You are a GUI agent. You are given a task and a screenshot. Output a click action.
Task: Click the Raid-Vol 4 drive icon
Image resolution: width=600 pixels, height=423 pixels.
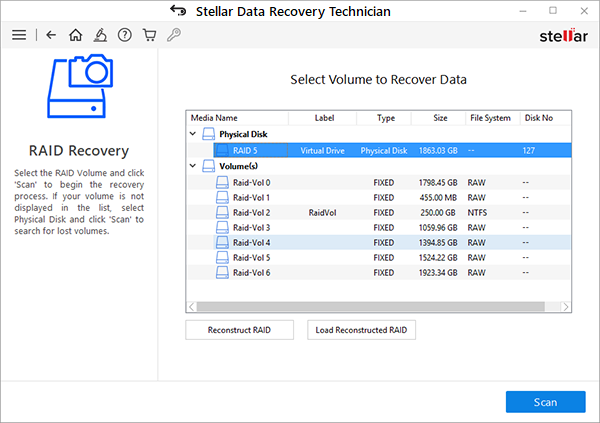click(x=222, y=243)
